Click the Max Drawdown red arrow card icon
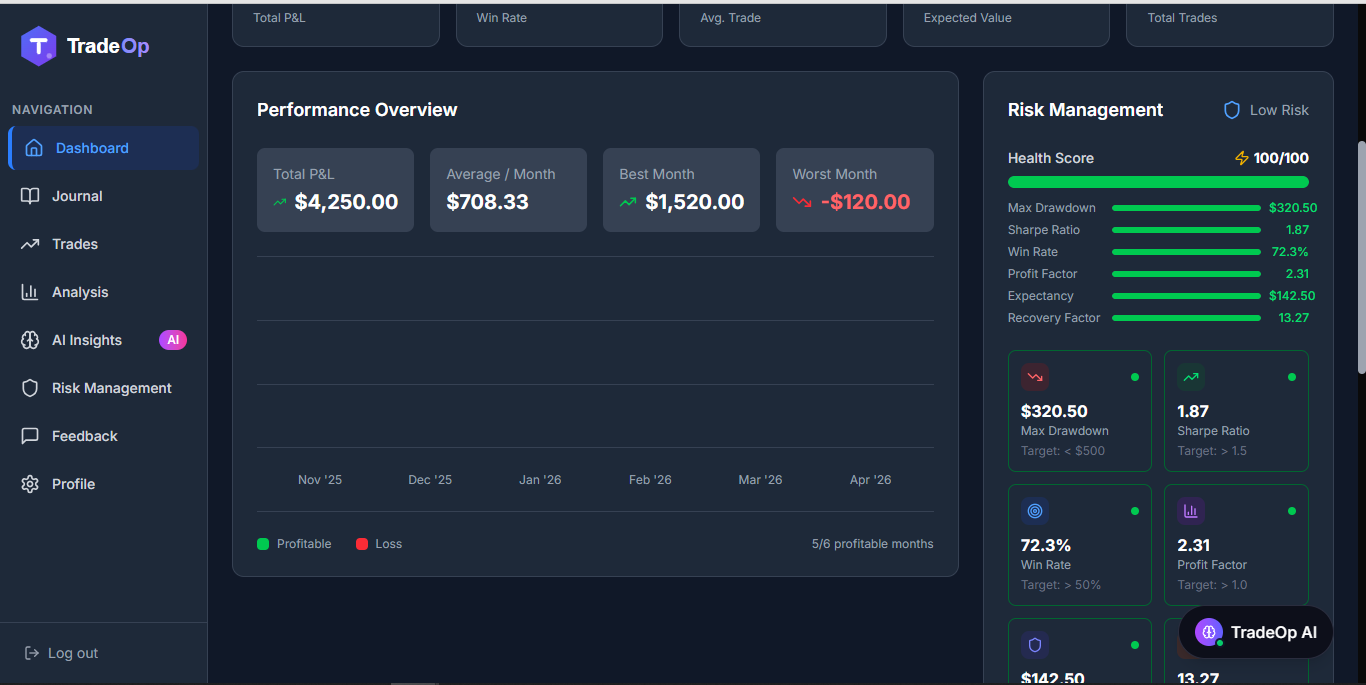 tap(1035, 377)
